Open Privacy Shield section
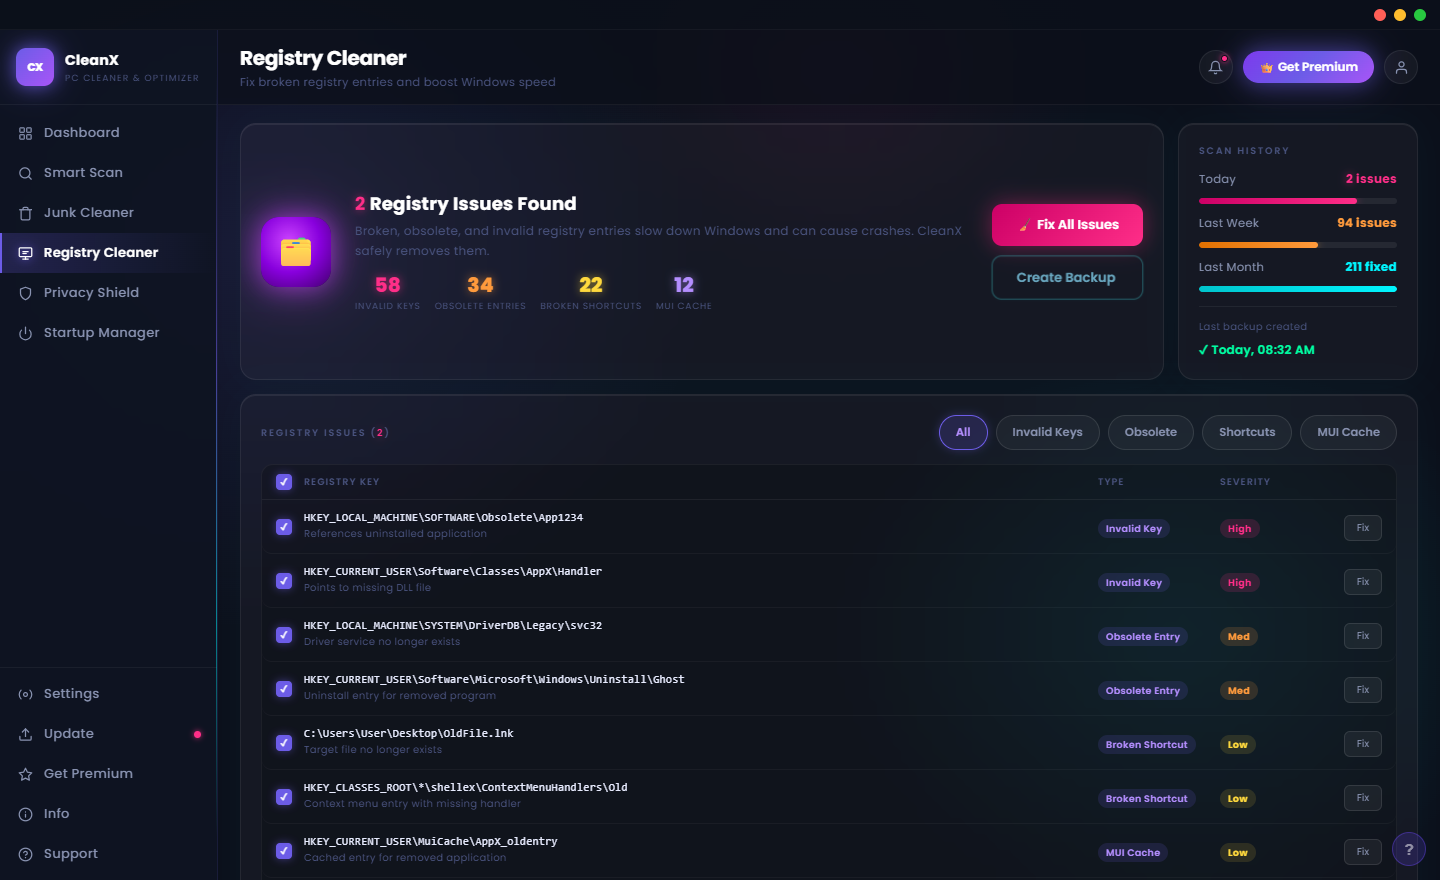Viewport: 1440px width, 880px height. coord(108,293)
